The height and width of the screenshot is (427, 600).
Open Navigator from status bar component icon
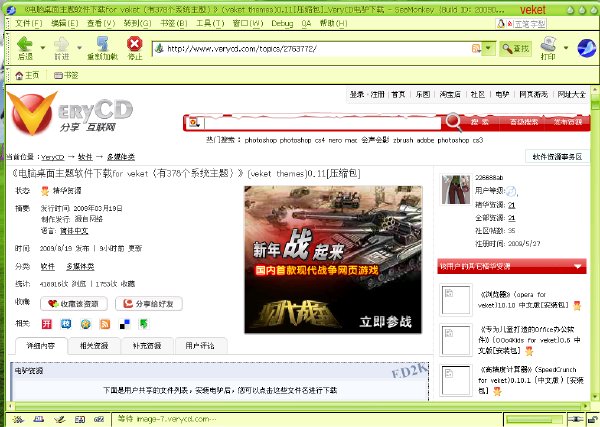pos(17,419)
